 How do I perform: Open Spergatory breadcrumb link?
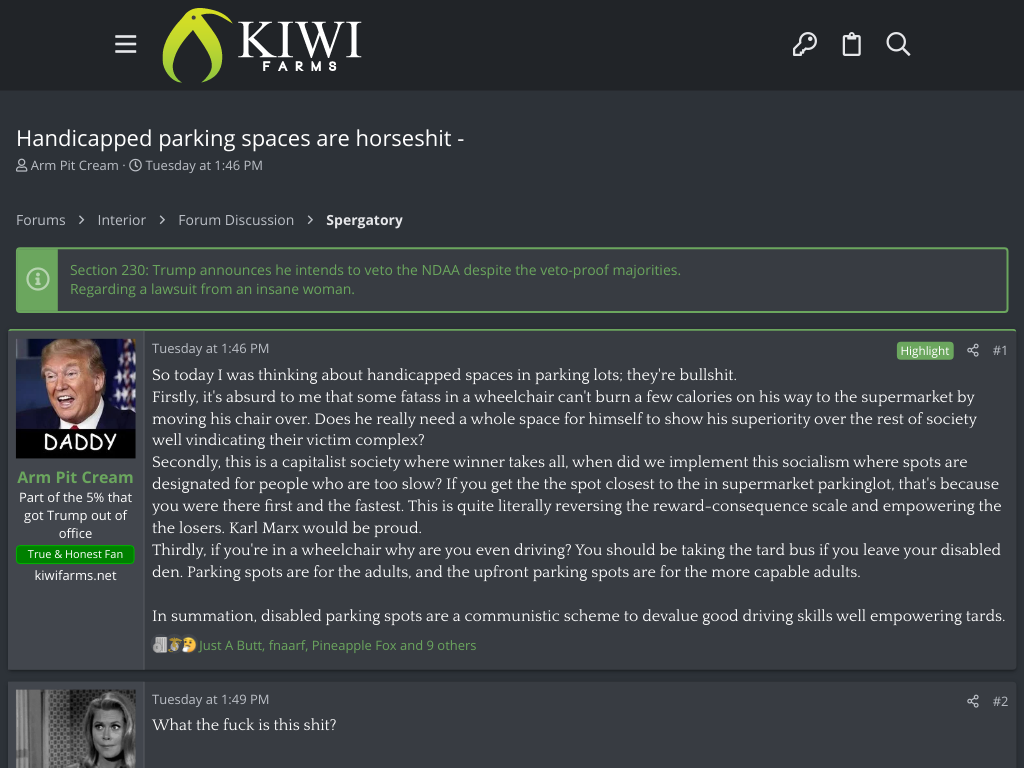point(364,220)
